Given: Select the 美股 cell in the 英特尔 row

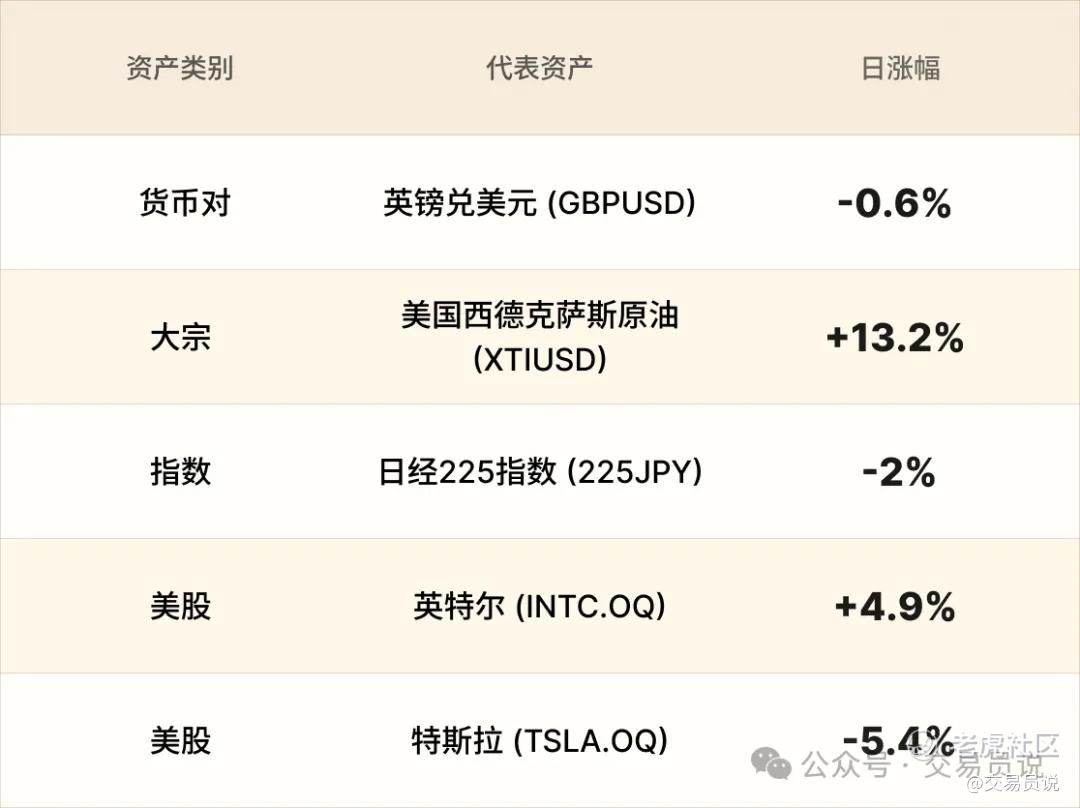Looking at the screenshot, I should coord(180,606).
